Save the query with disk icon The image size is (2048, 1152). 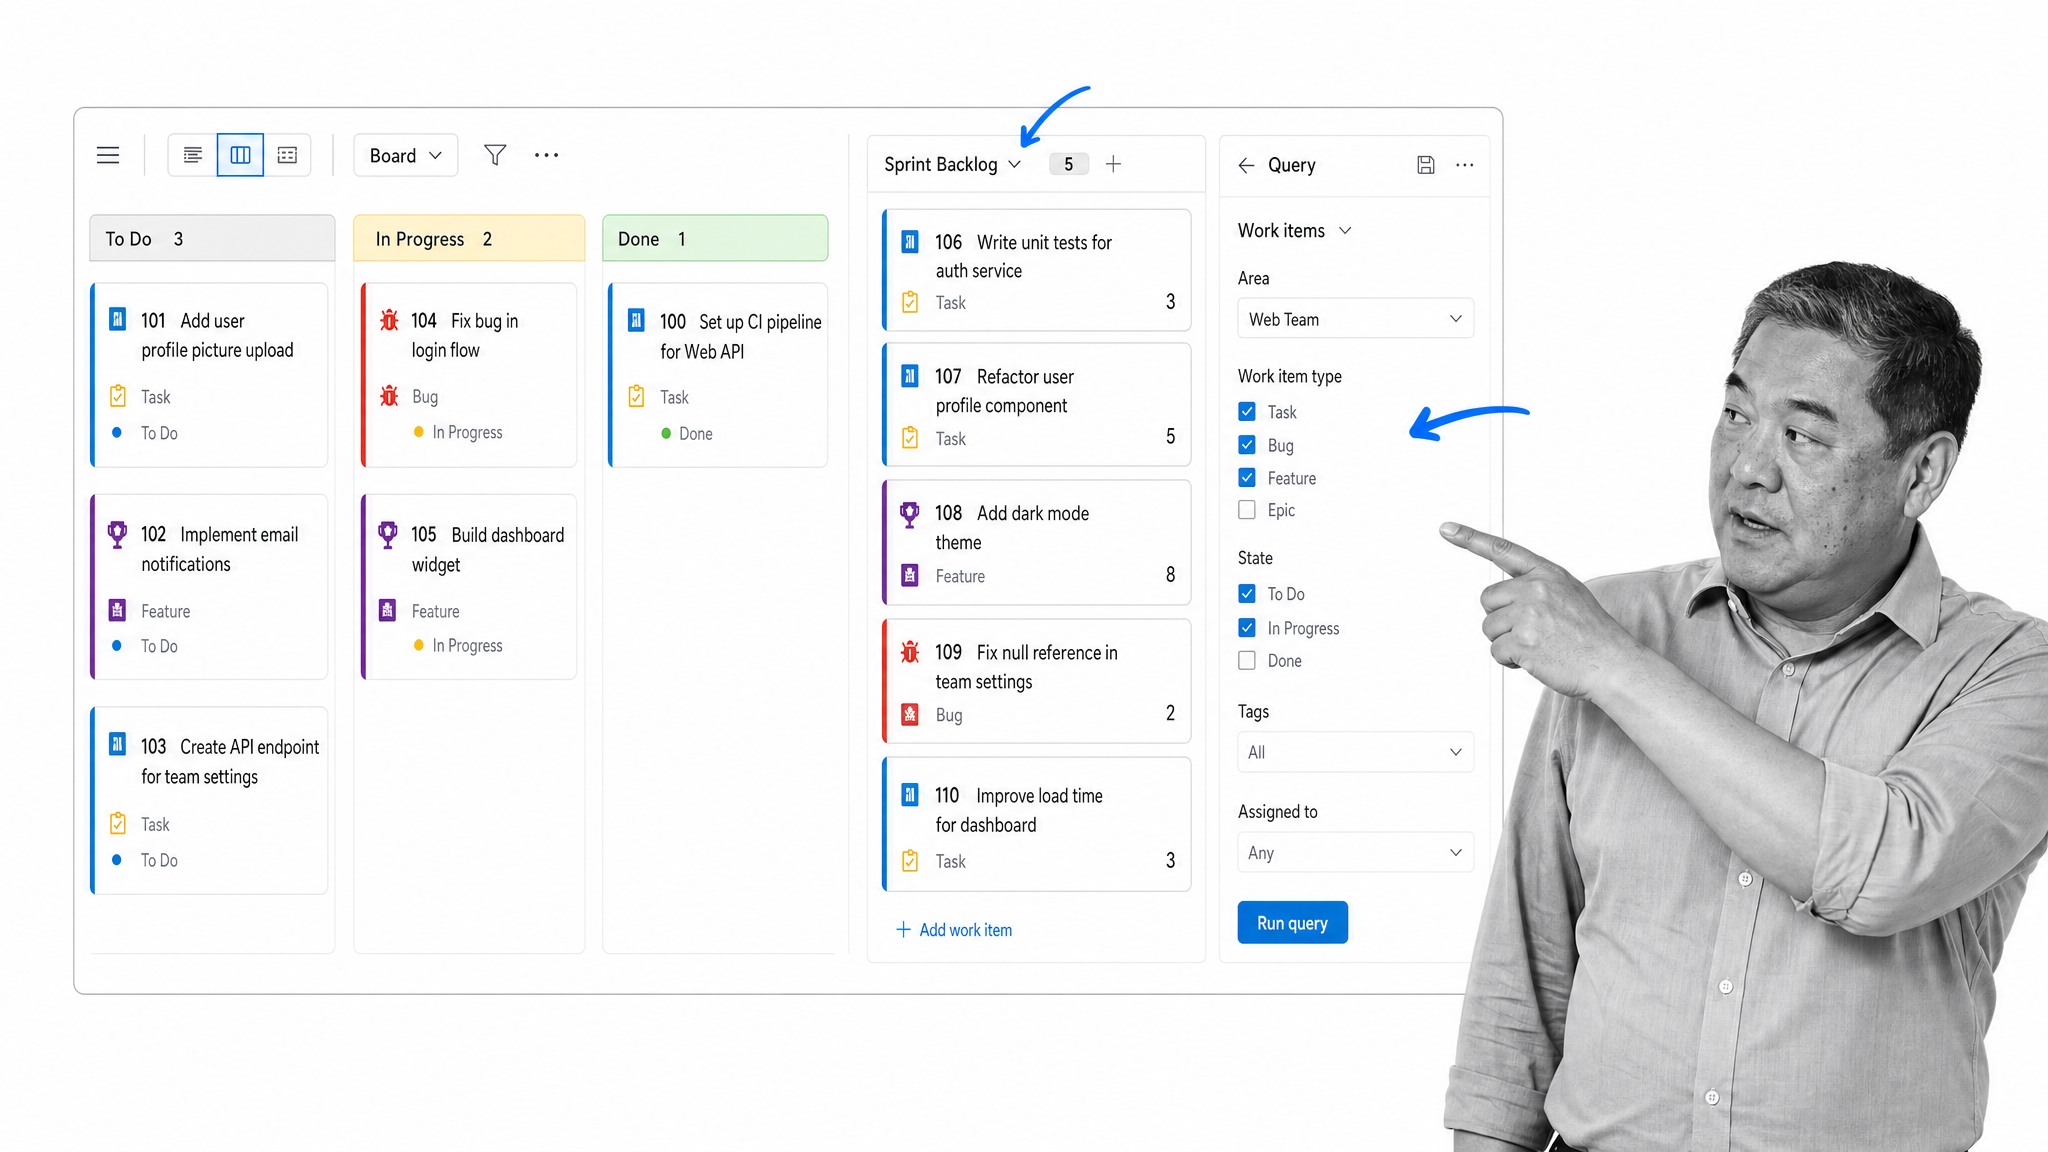coord(1426,165)
